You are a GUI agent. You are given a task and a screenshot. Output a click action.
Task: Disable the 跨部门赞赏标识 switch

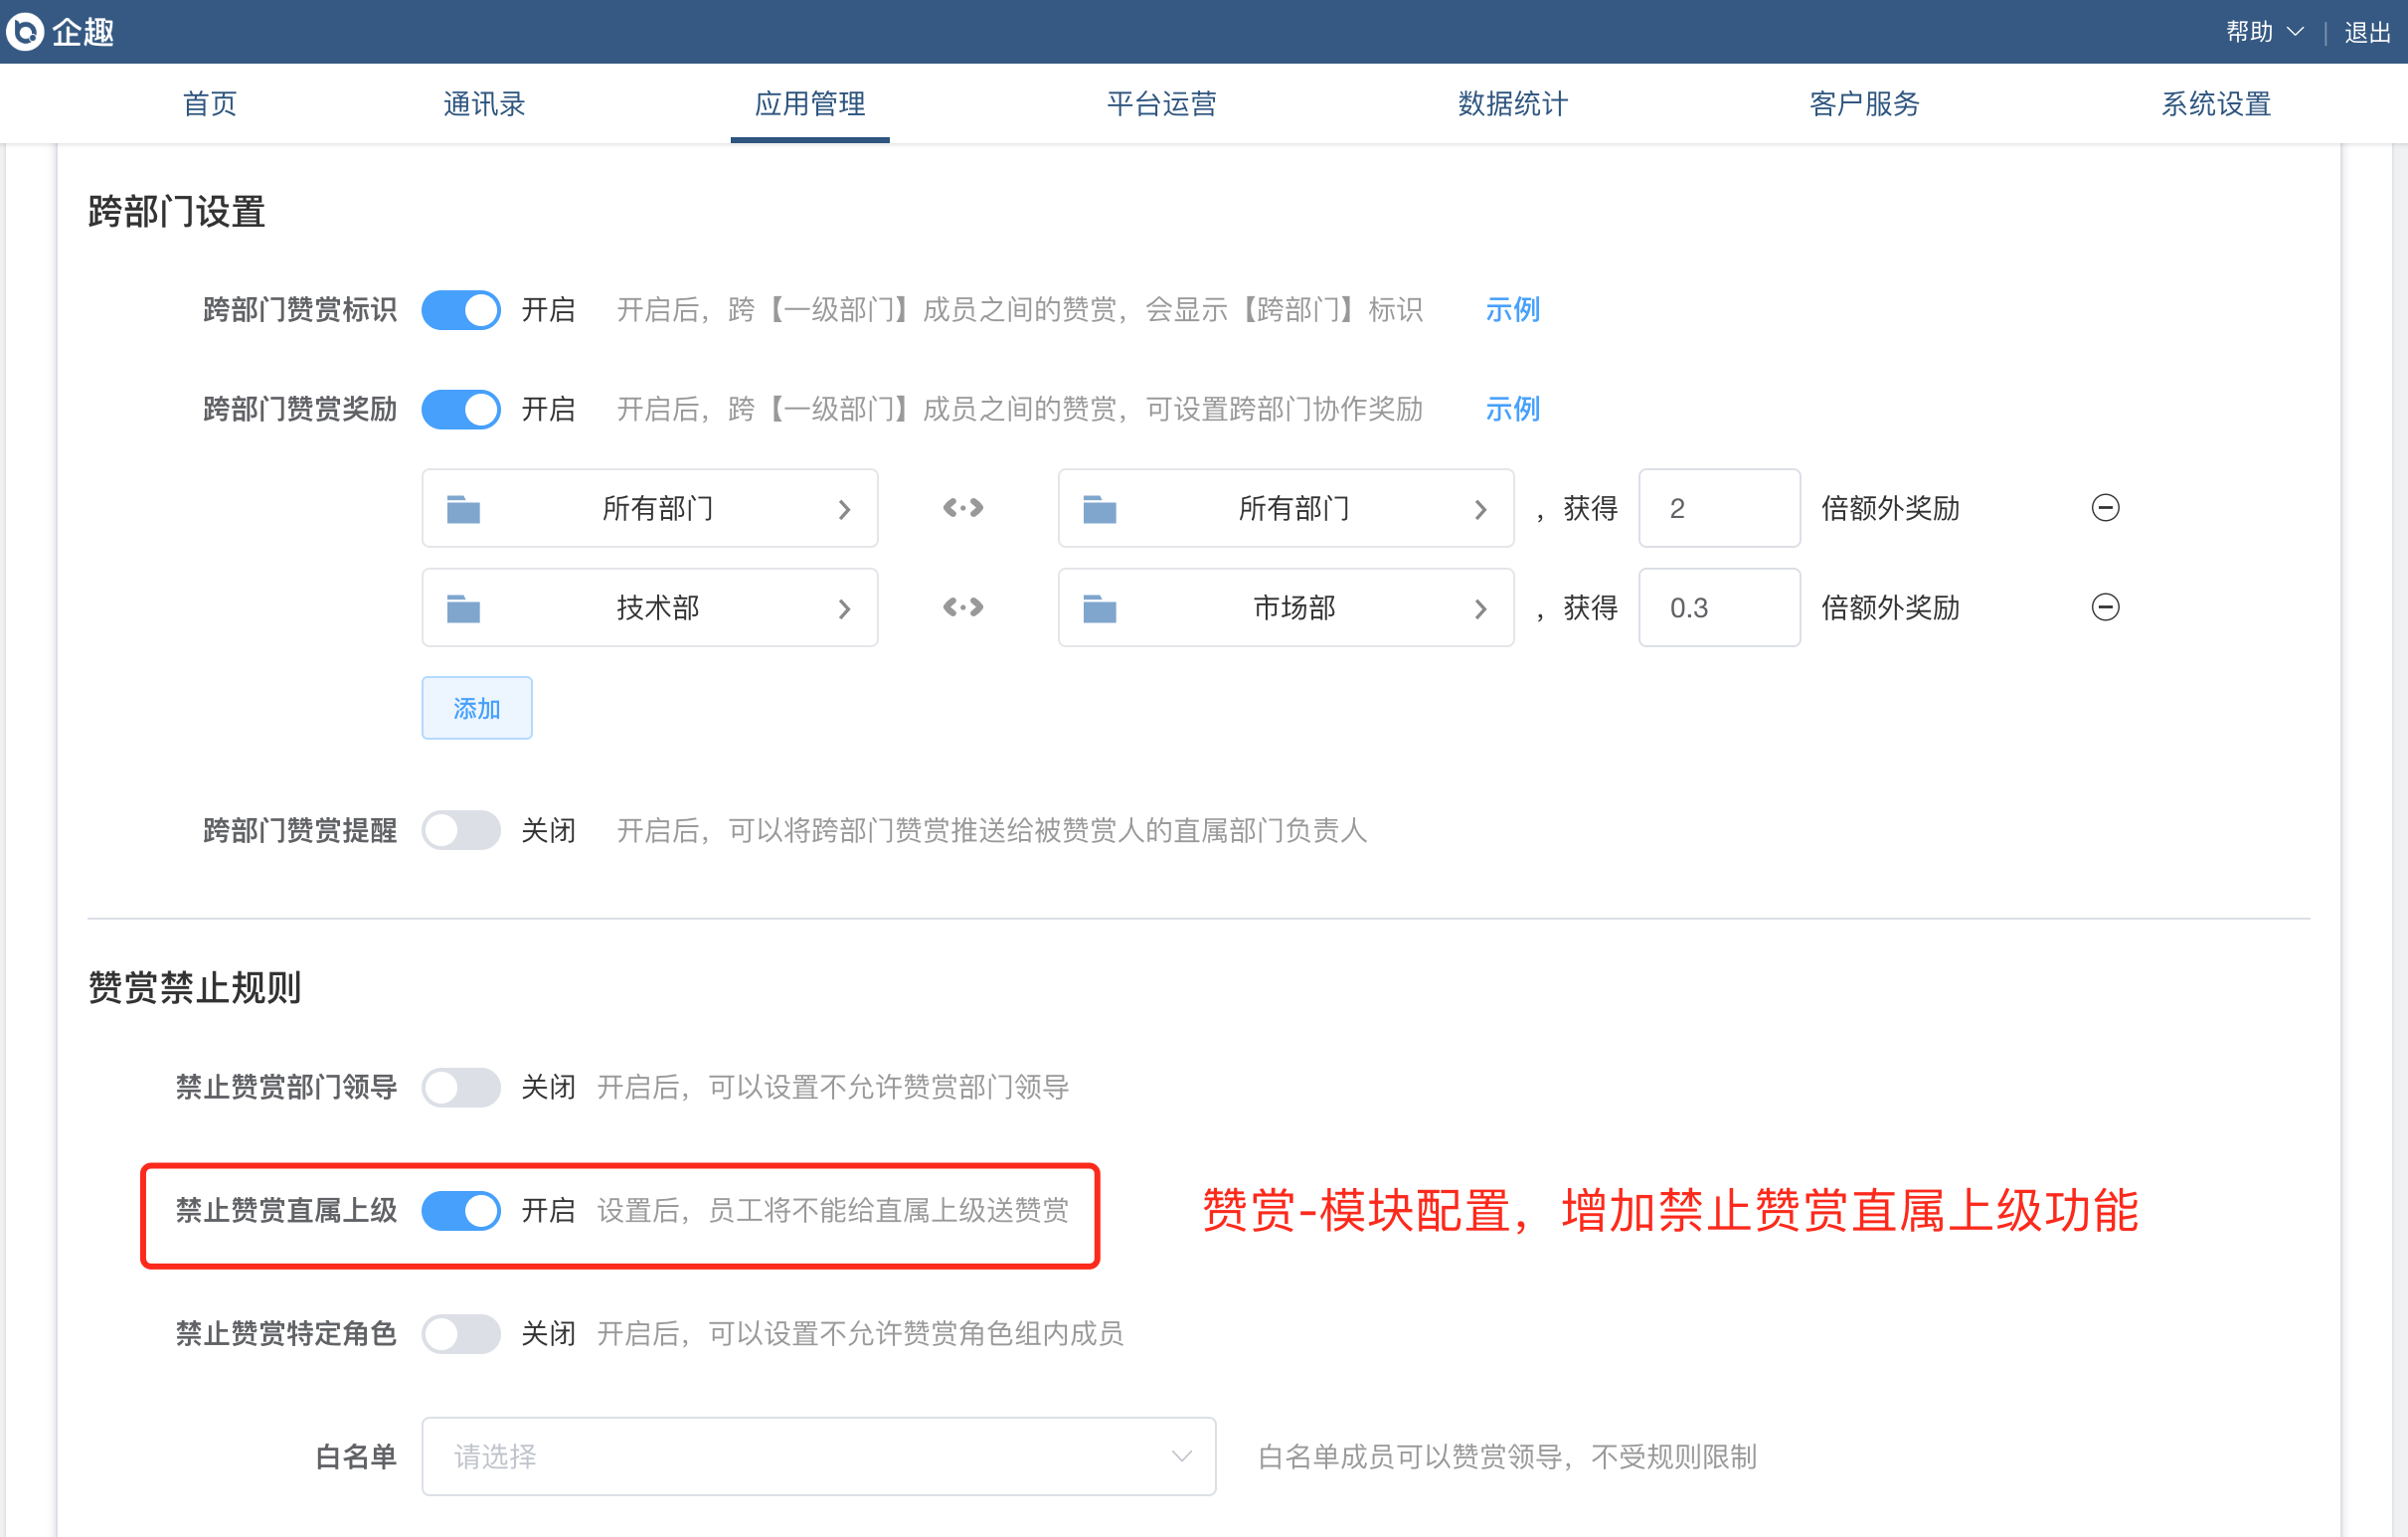pos(461,310)
